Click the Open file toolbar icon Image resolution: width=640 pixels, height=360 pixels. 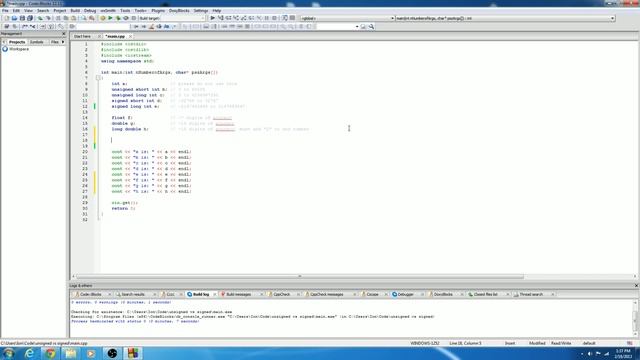[14, 18]
